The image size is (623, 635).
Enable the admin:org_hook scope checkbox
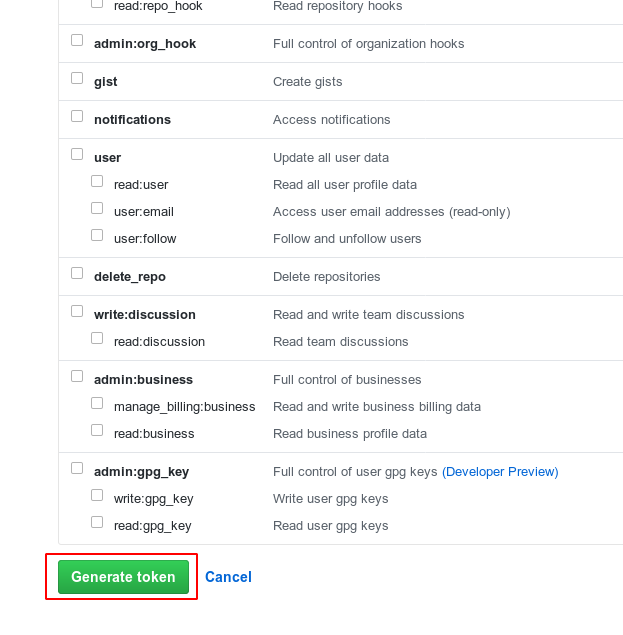[x=77, y=41]
